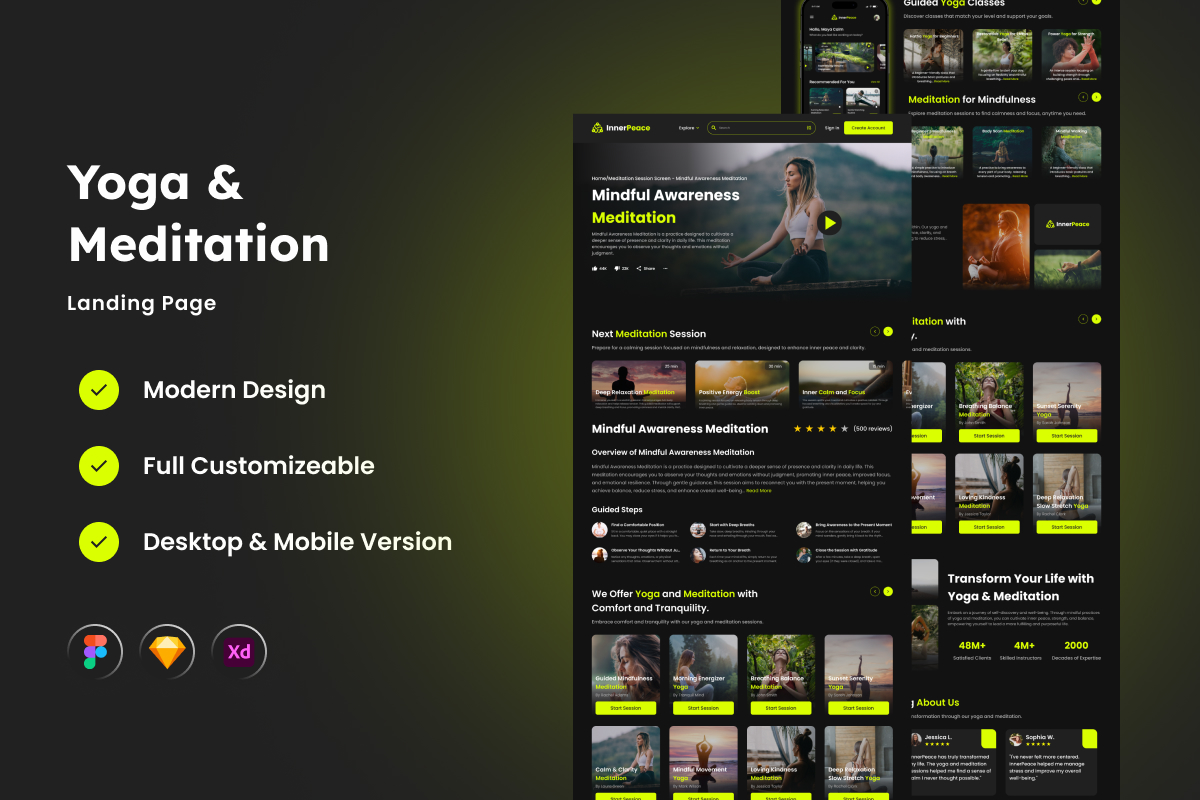Click the Home link in the breadcrumb
The height and width of the screenshot is (800, 1200).
point(600,178)
